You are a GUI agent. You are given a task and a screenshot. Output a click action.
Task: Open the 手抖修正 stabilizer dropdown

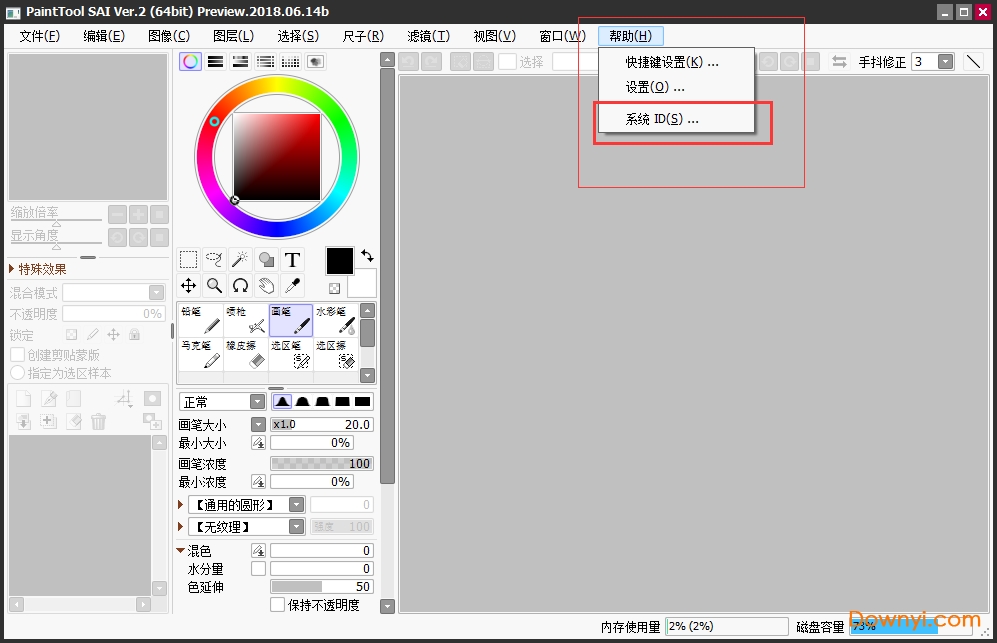tap(945, 62)
